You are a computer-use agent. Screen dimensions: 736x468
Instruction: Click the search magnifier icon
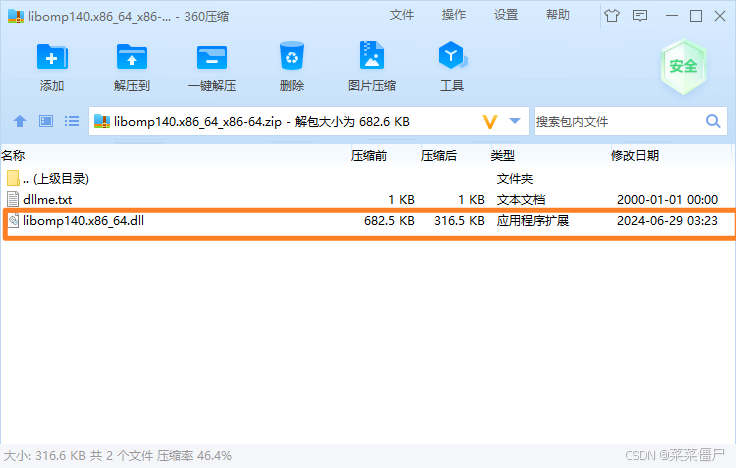713,122
